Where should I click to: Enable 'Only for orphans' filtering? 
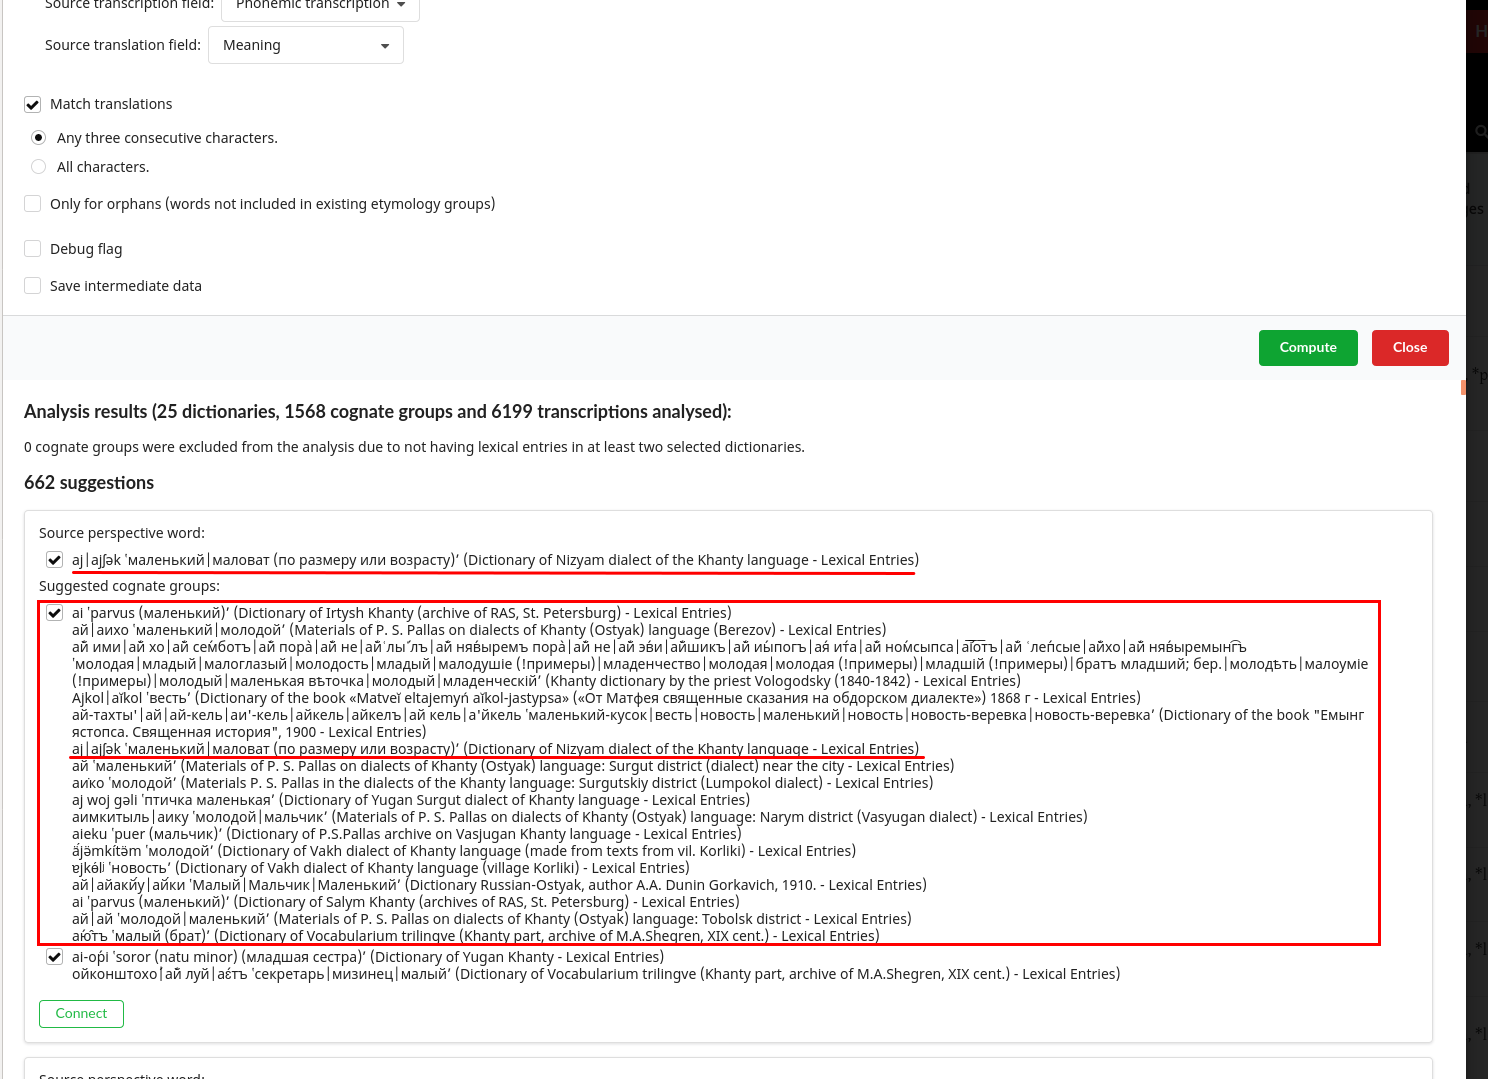(32, 203)
